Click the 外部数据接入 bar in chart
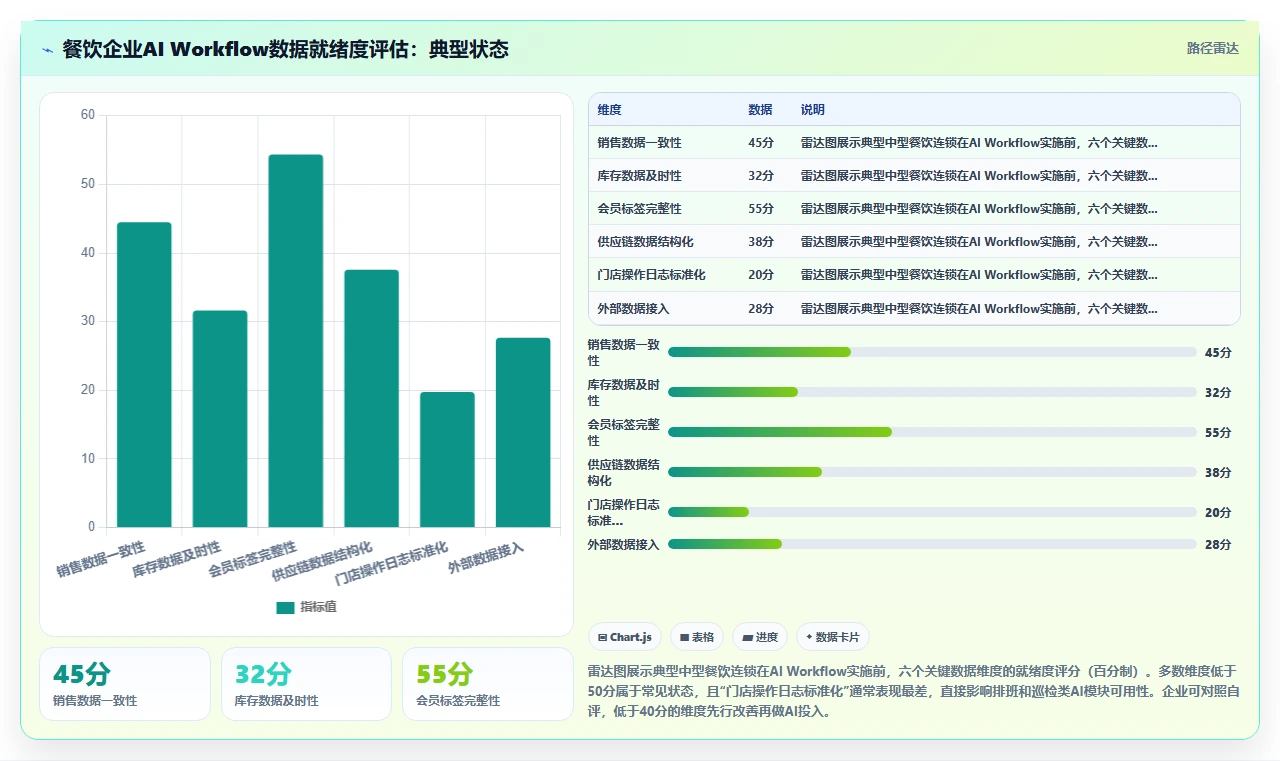Screen dimensions: 1280x761 pos(523,433)
